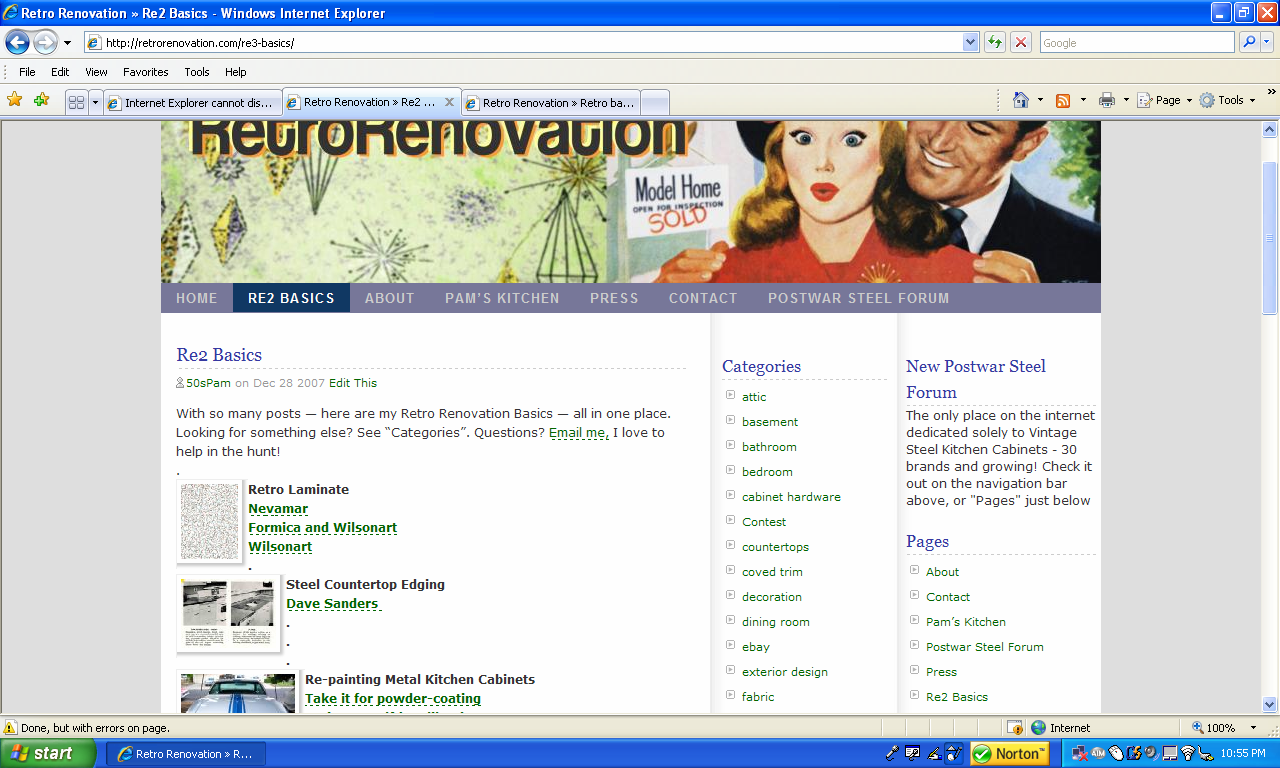The height and width of the screenshot is (768, 1280).
Task: Open the Nevamar laminate link
Action: coord(278,509)
